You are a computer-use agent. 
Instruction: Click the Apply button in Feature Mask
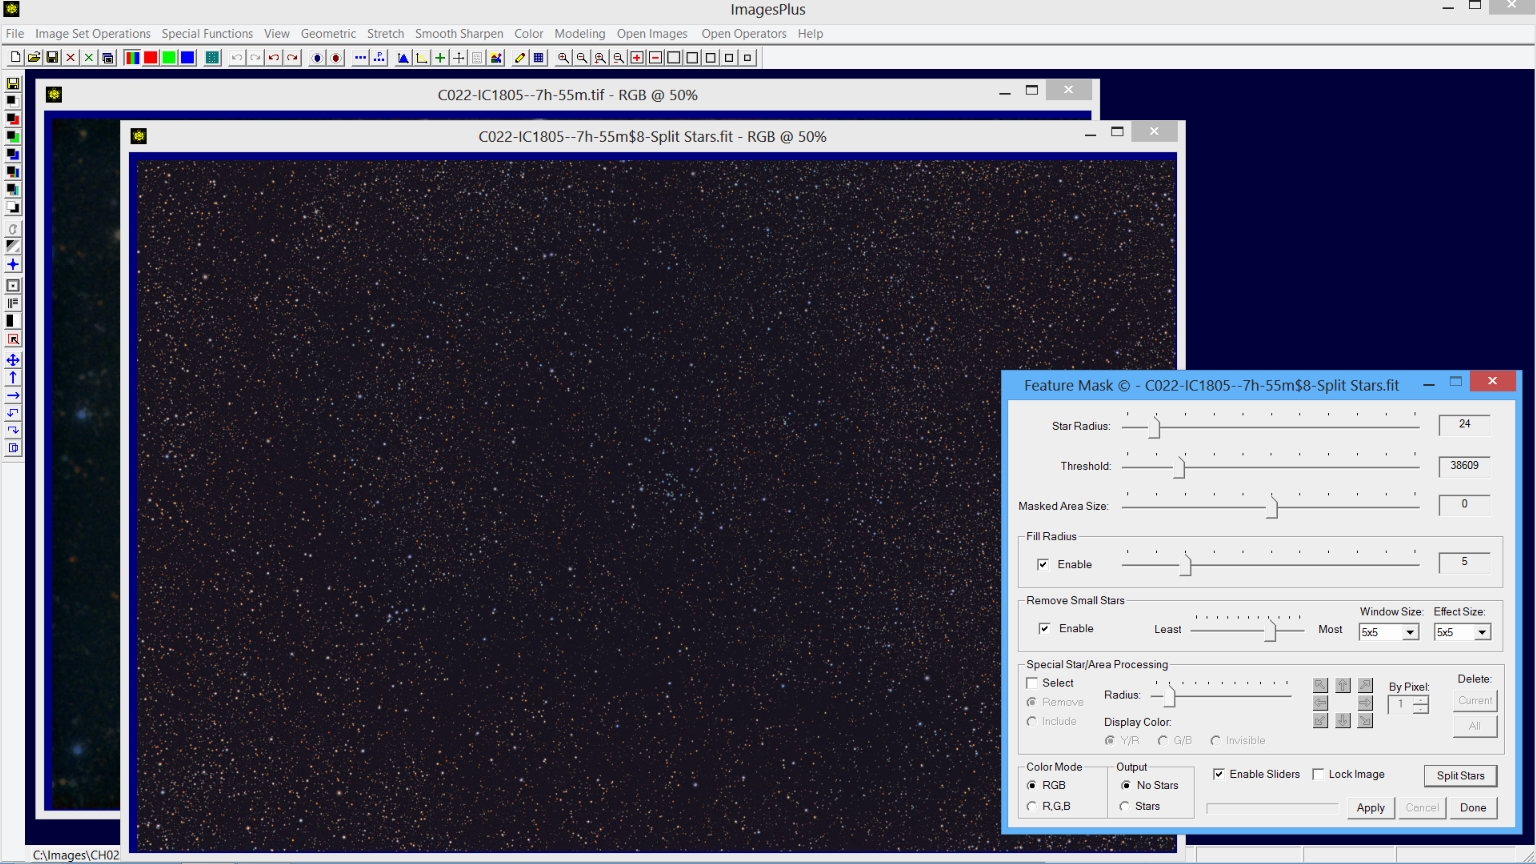tap(1370, 807)
